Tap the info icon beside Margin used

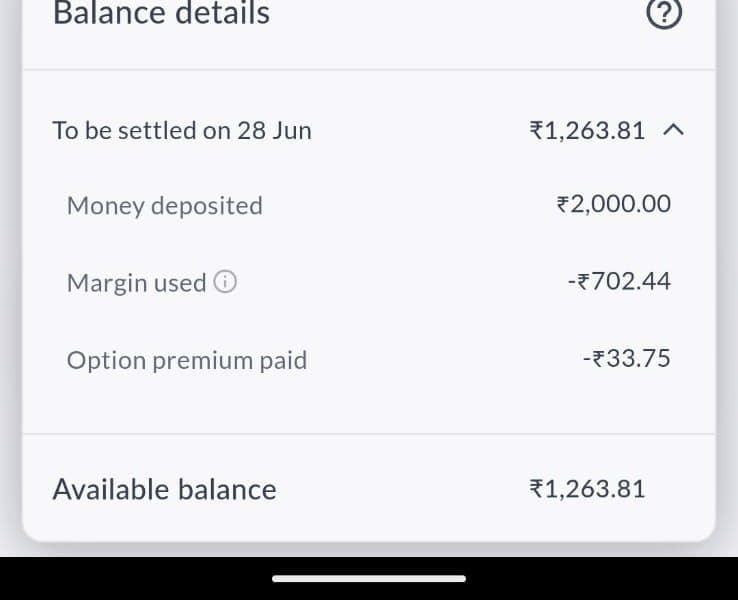point(226,283)
